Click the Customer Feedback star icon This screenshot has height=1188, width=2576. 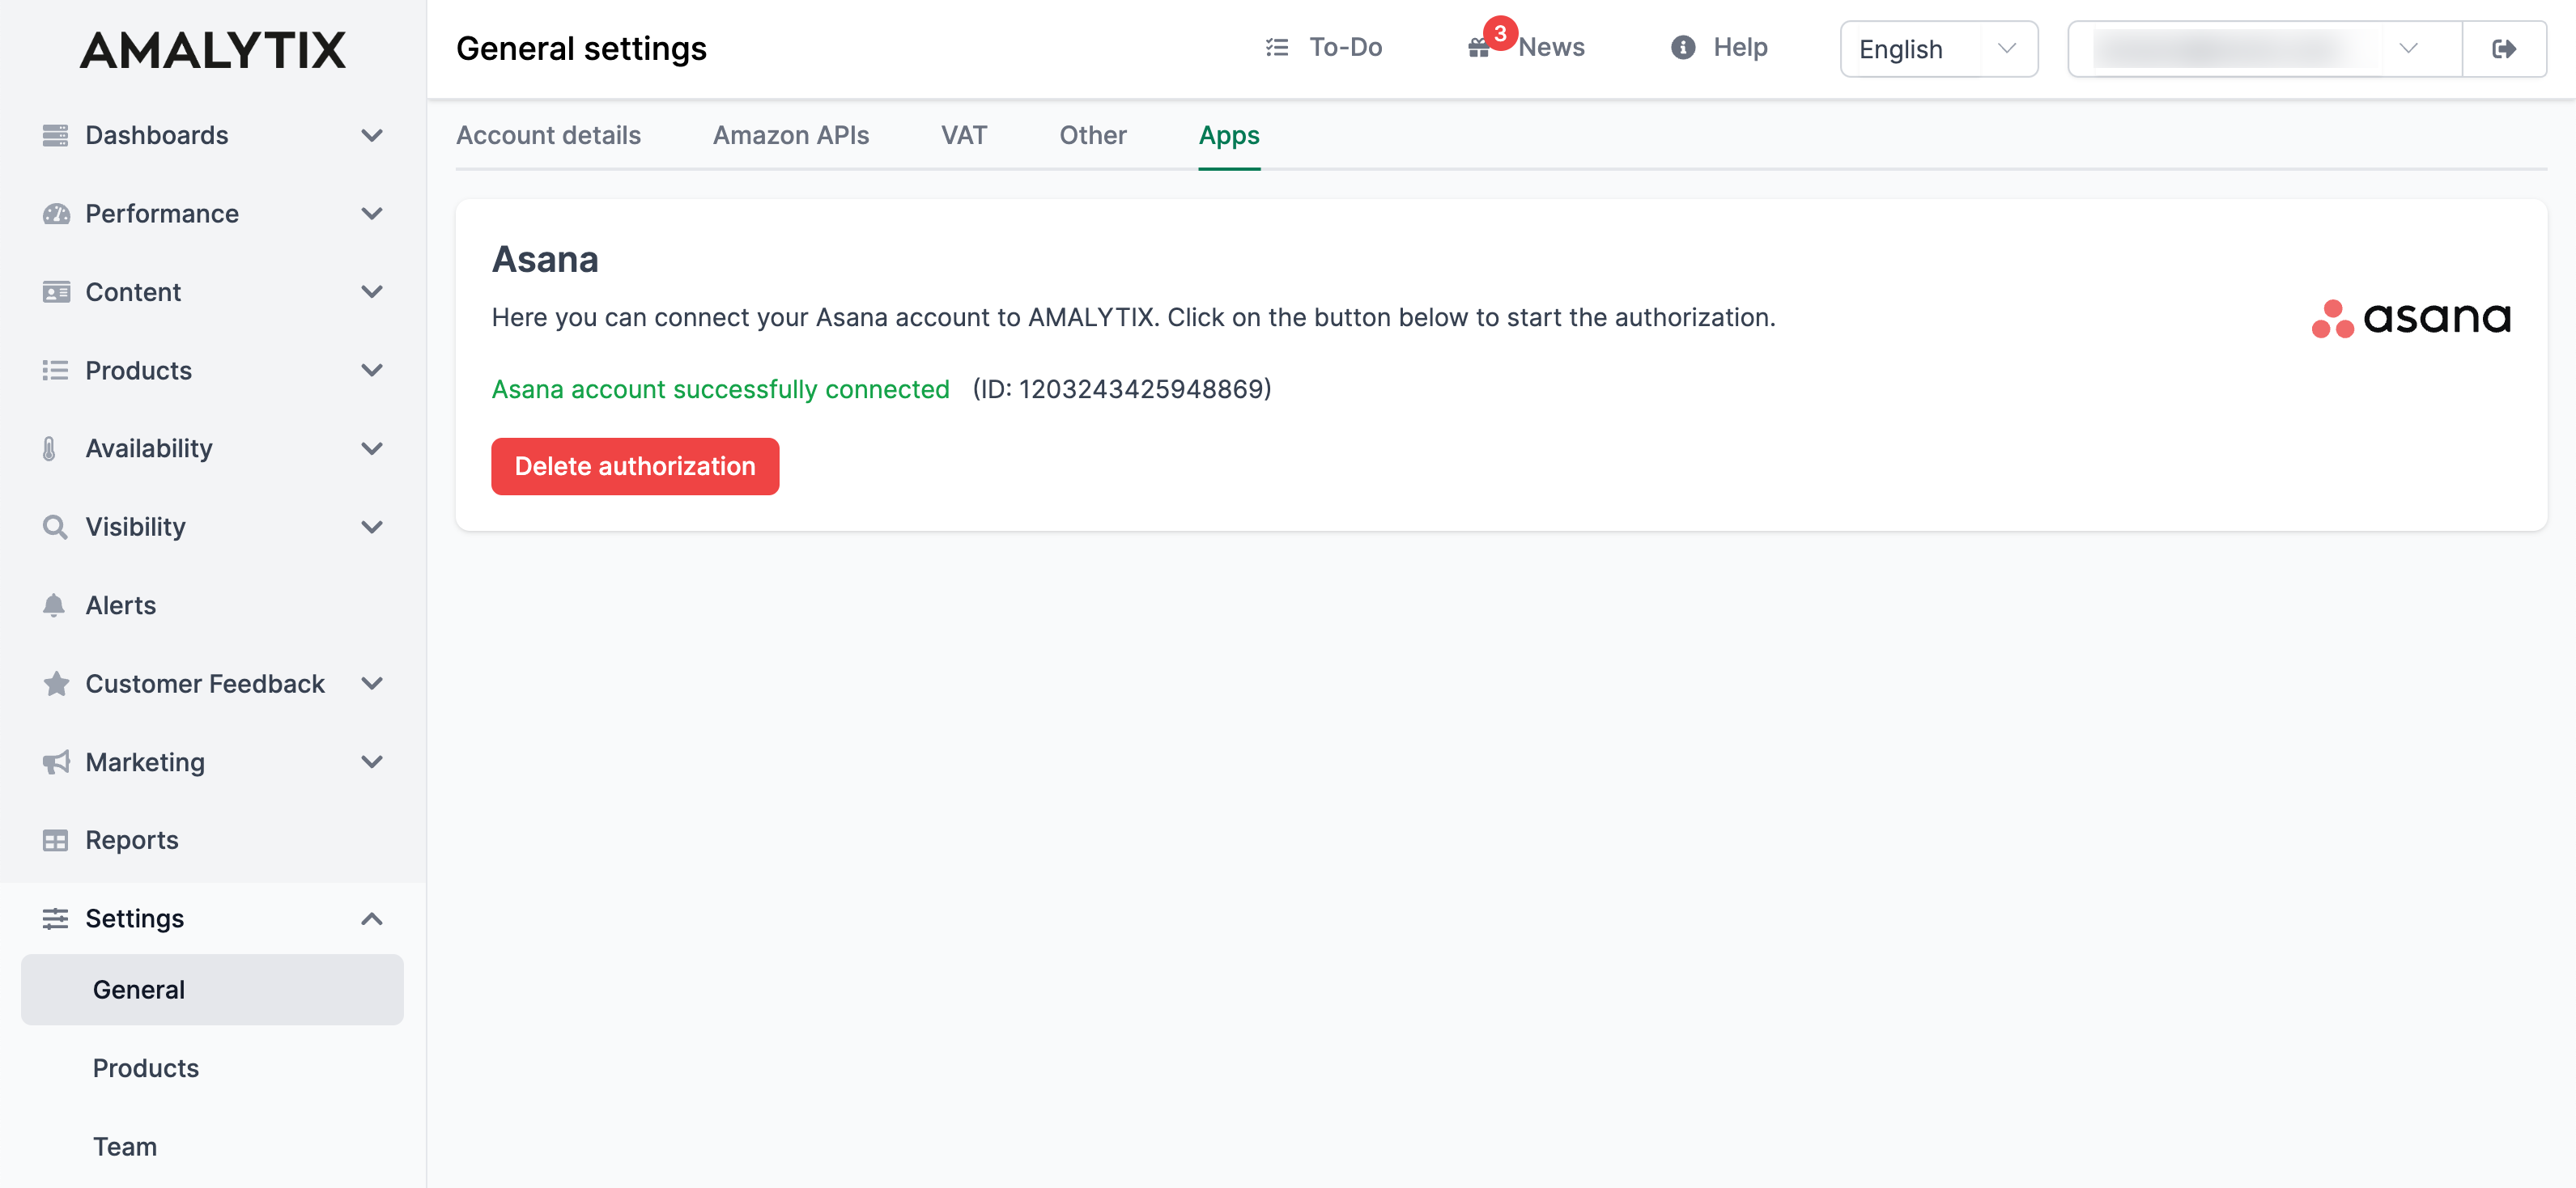click(56, 684)
